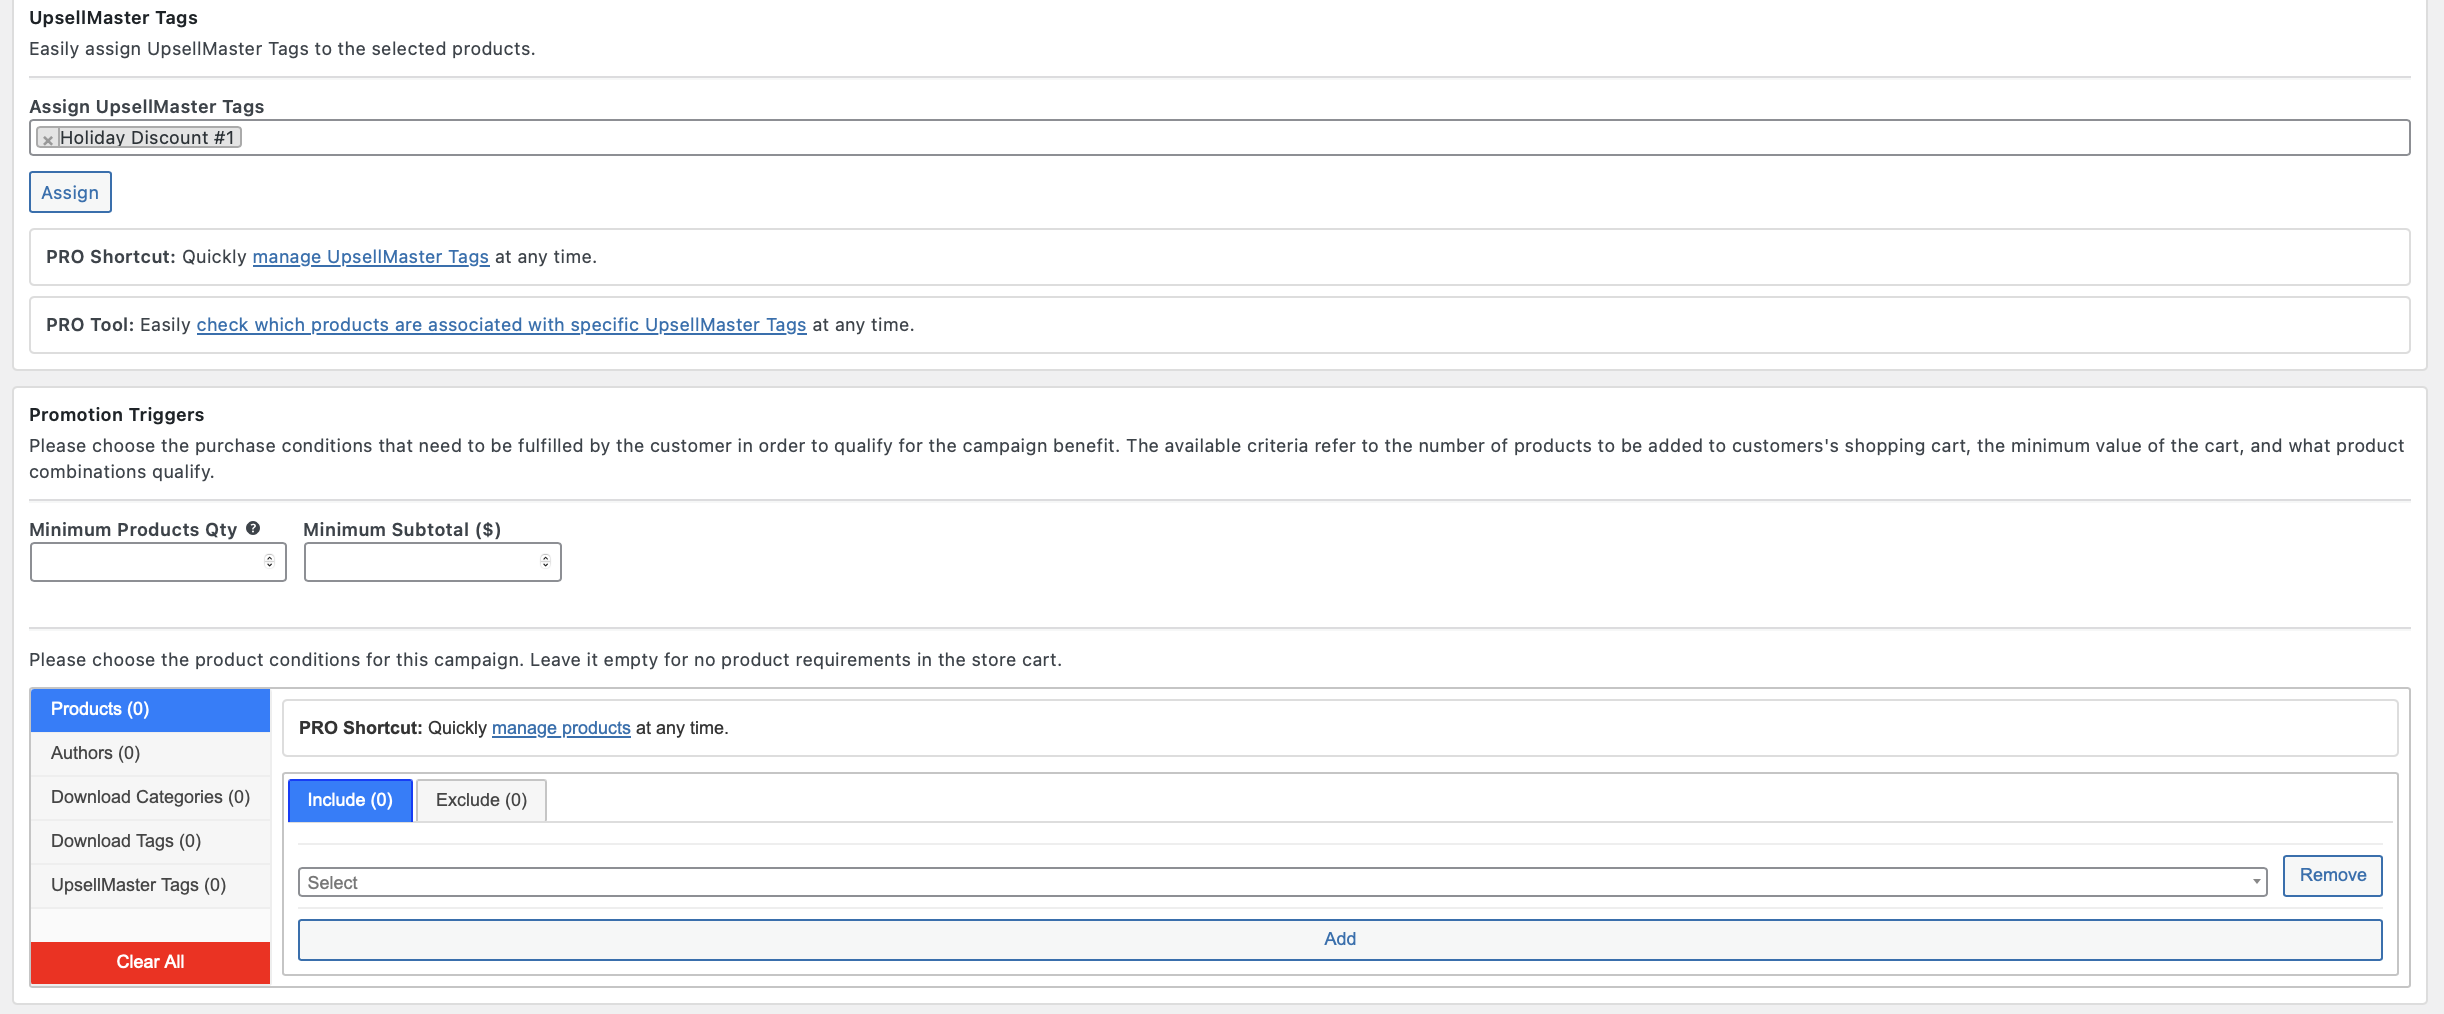Viewport: 2444px width, 1014px height.
Task: Click the Remove button beside Select
Action: (x=2332, y=875)
